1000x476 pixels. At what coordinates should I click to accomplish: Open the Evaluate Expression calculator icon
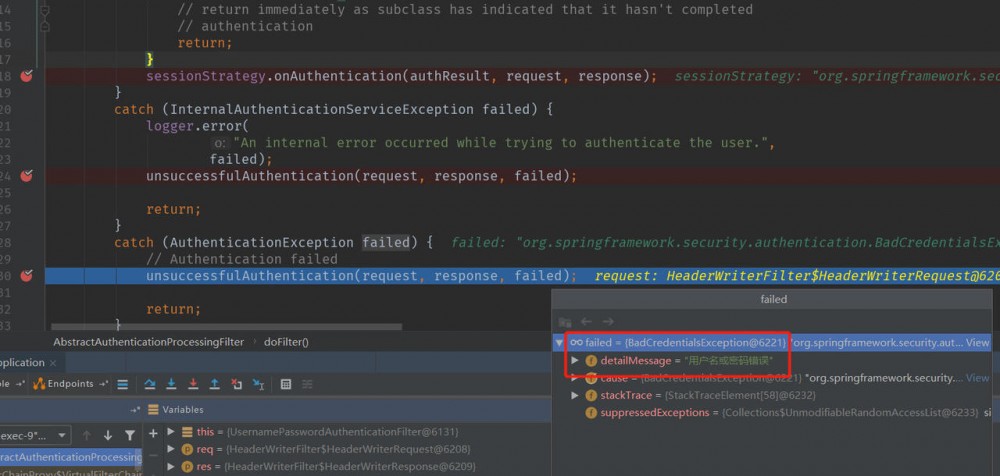pos(286,384)
